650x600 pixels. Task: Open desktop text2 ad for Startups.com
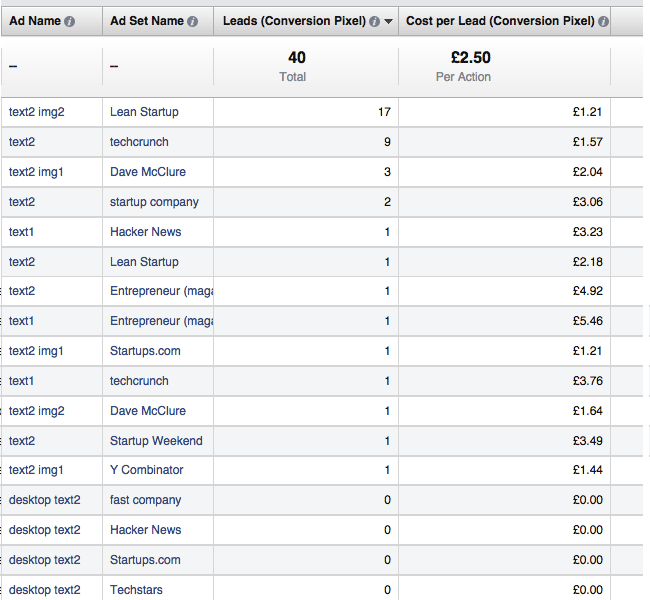[x=45, y=560]
